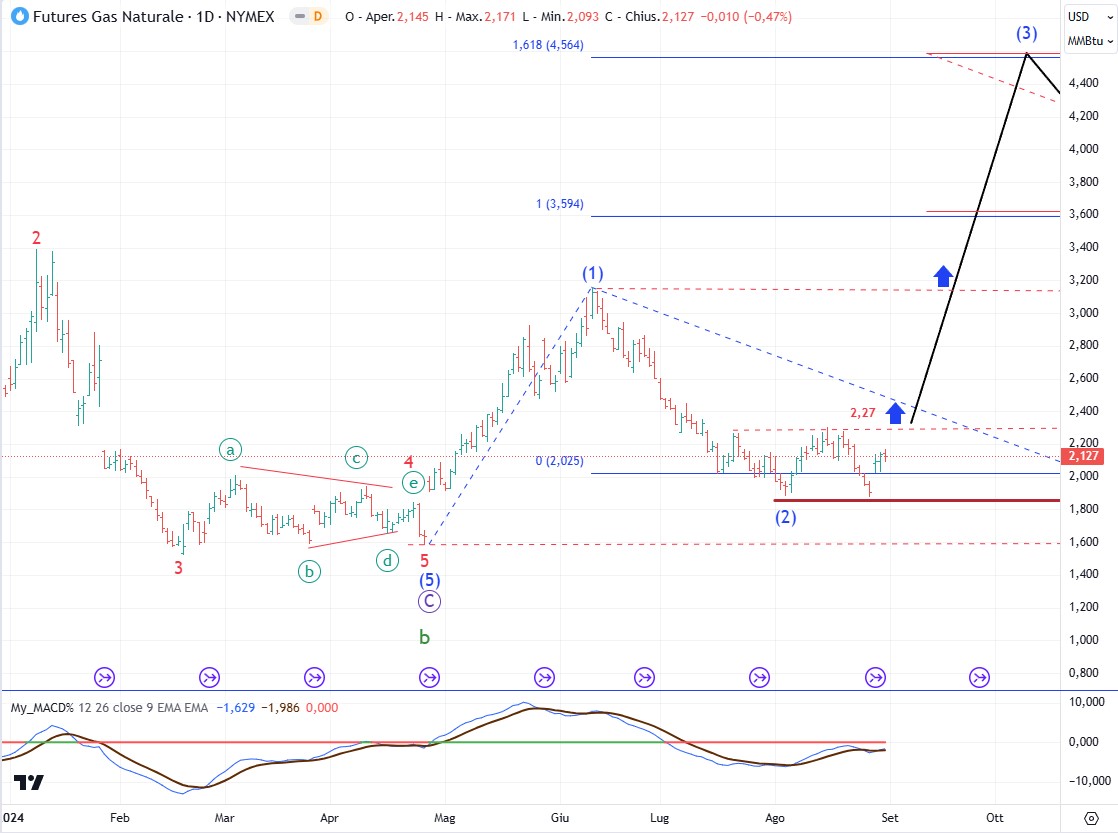The width and height of the screenshot is (1118, 833).
Task: Click the blue (3) wave label
Action: (x=1026, y=33)
